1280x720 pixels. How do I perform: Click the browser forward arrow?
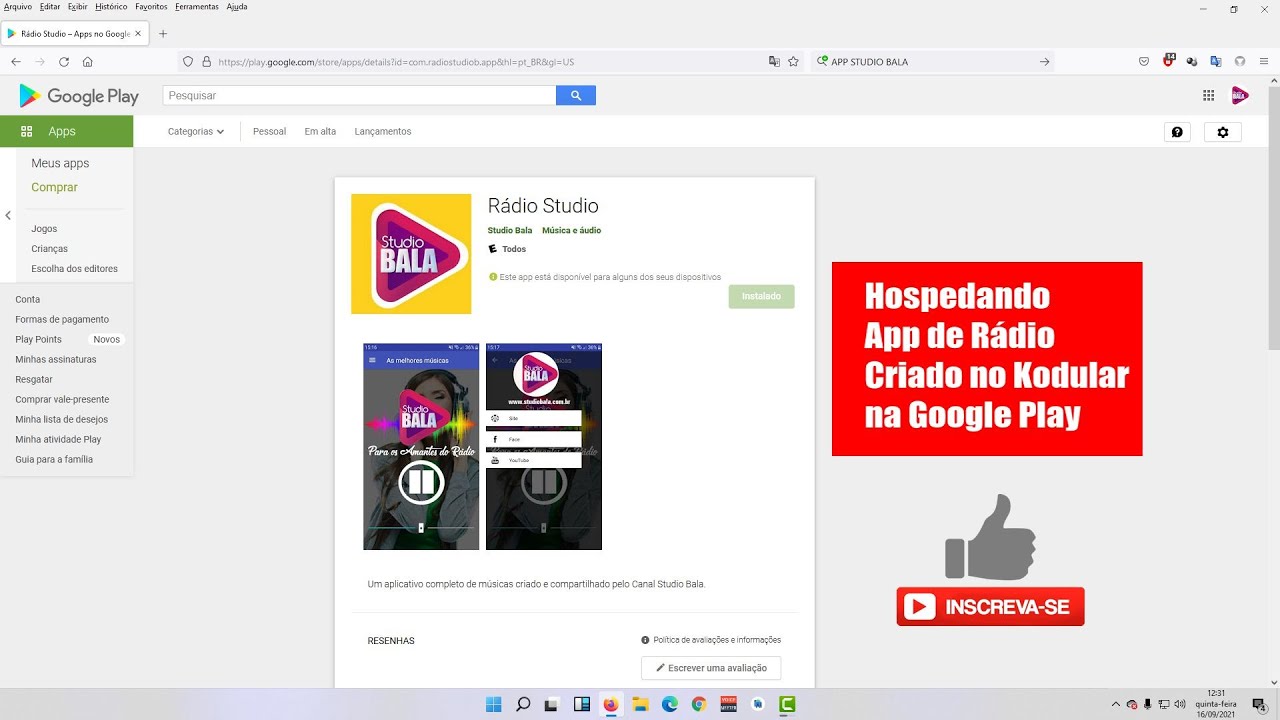40,62
